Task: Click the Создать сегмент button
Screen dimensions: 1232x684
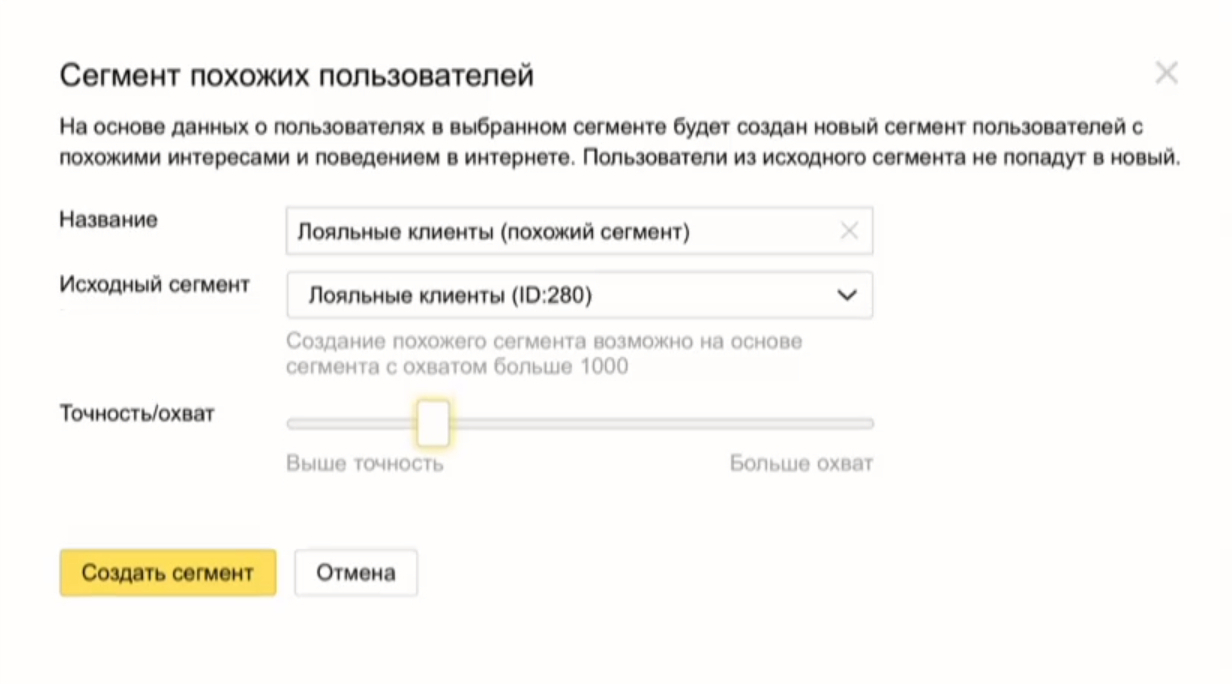Action: [168, 573]
